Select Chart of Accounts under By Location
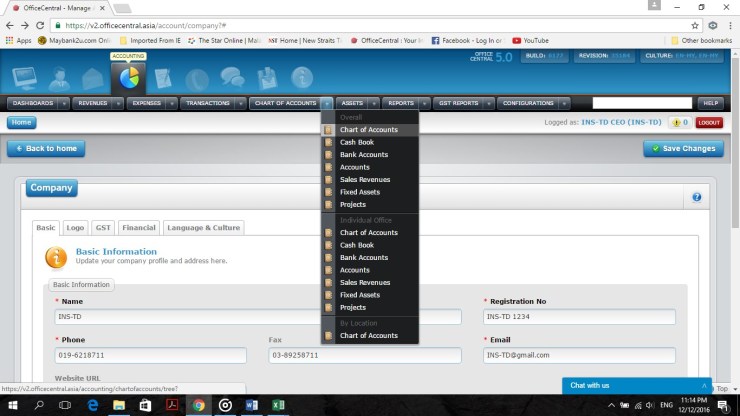Screen dimensions: 740x416 (x=368, y=336)
